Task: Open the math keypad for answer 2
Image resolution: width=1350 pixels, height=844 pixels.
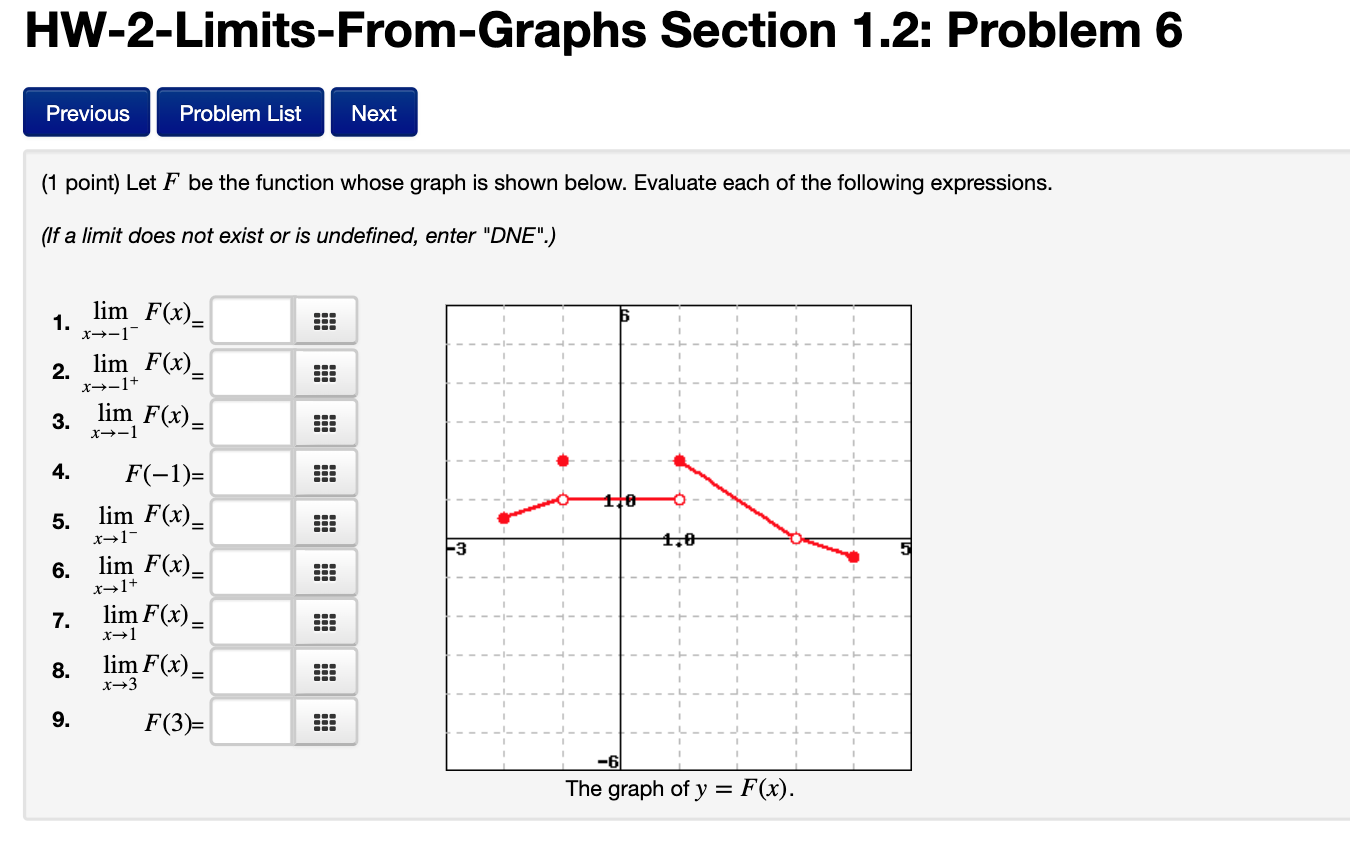Action: coord(325,372)
